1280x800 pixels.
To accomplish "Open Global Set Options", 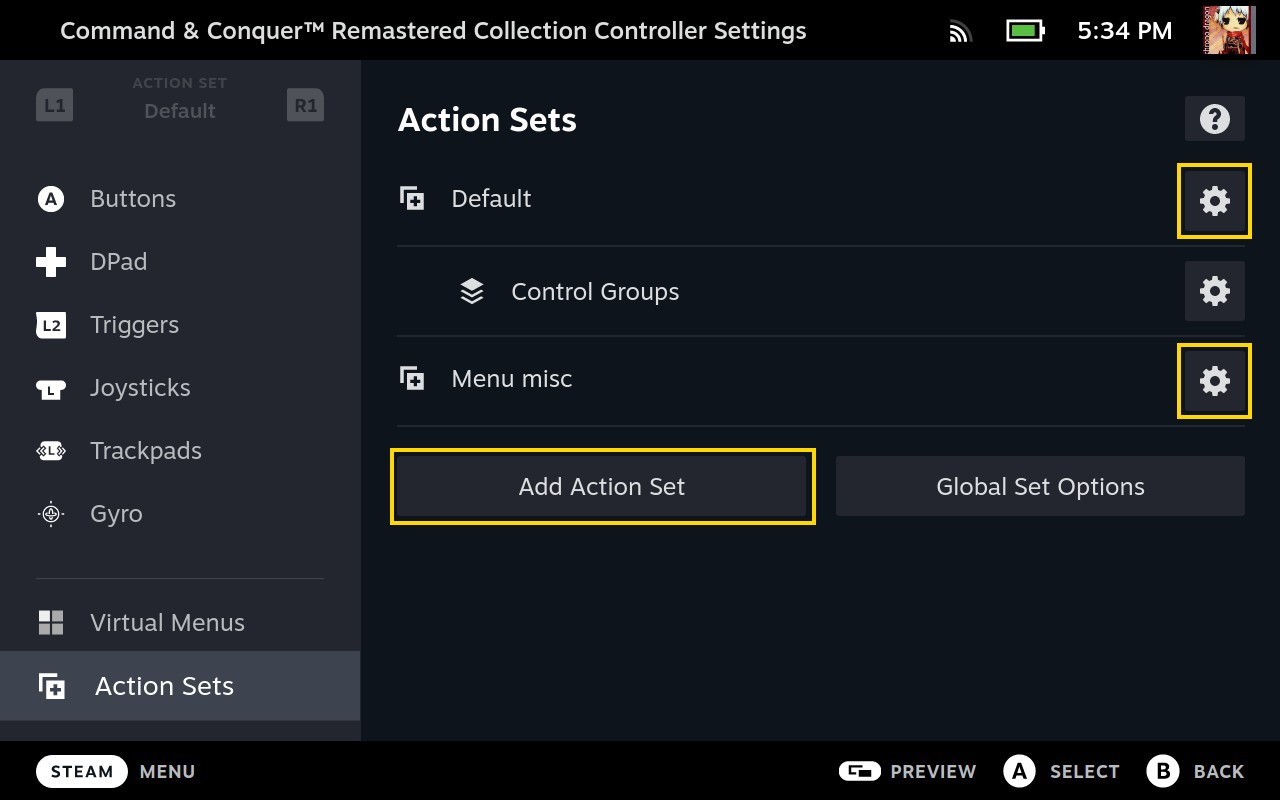I will point(1040,486).
